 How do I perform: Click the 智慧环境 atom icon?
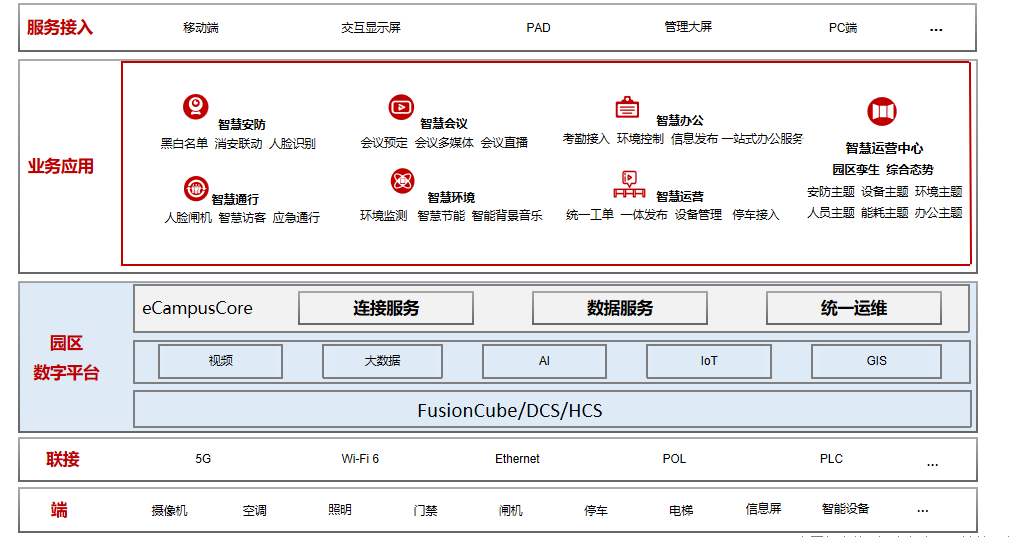(x=402, y=182)
